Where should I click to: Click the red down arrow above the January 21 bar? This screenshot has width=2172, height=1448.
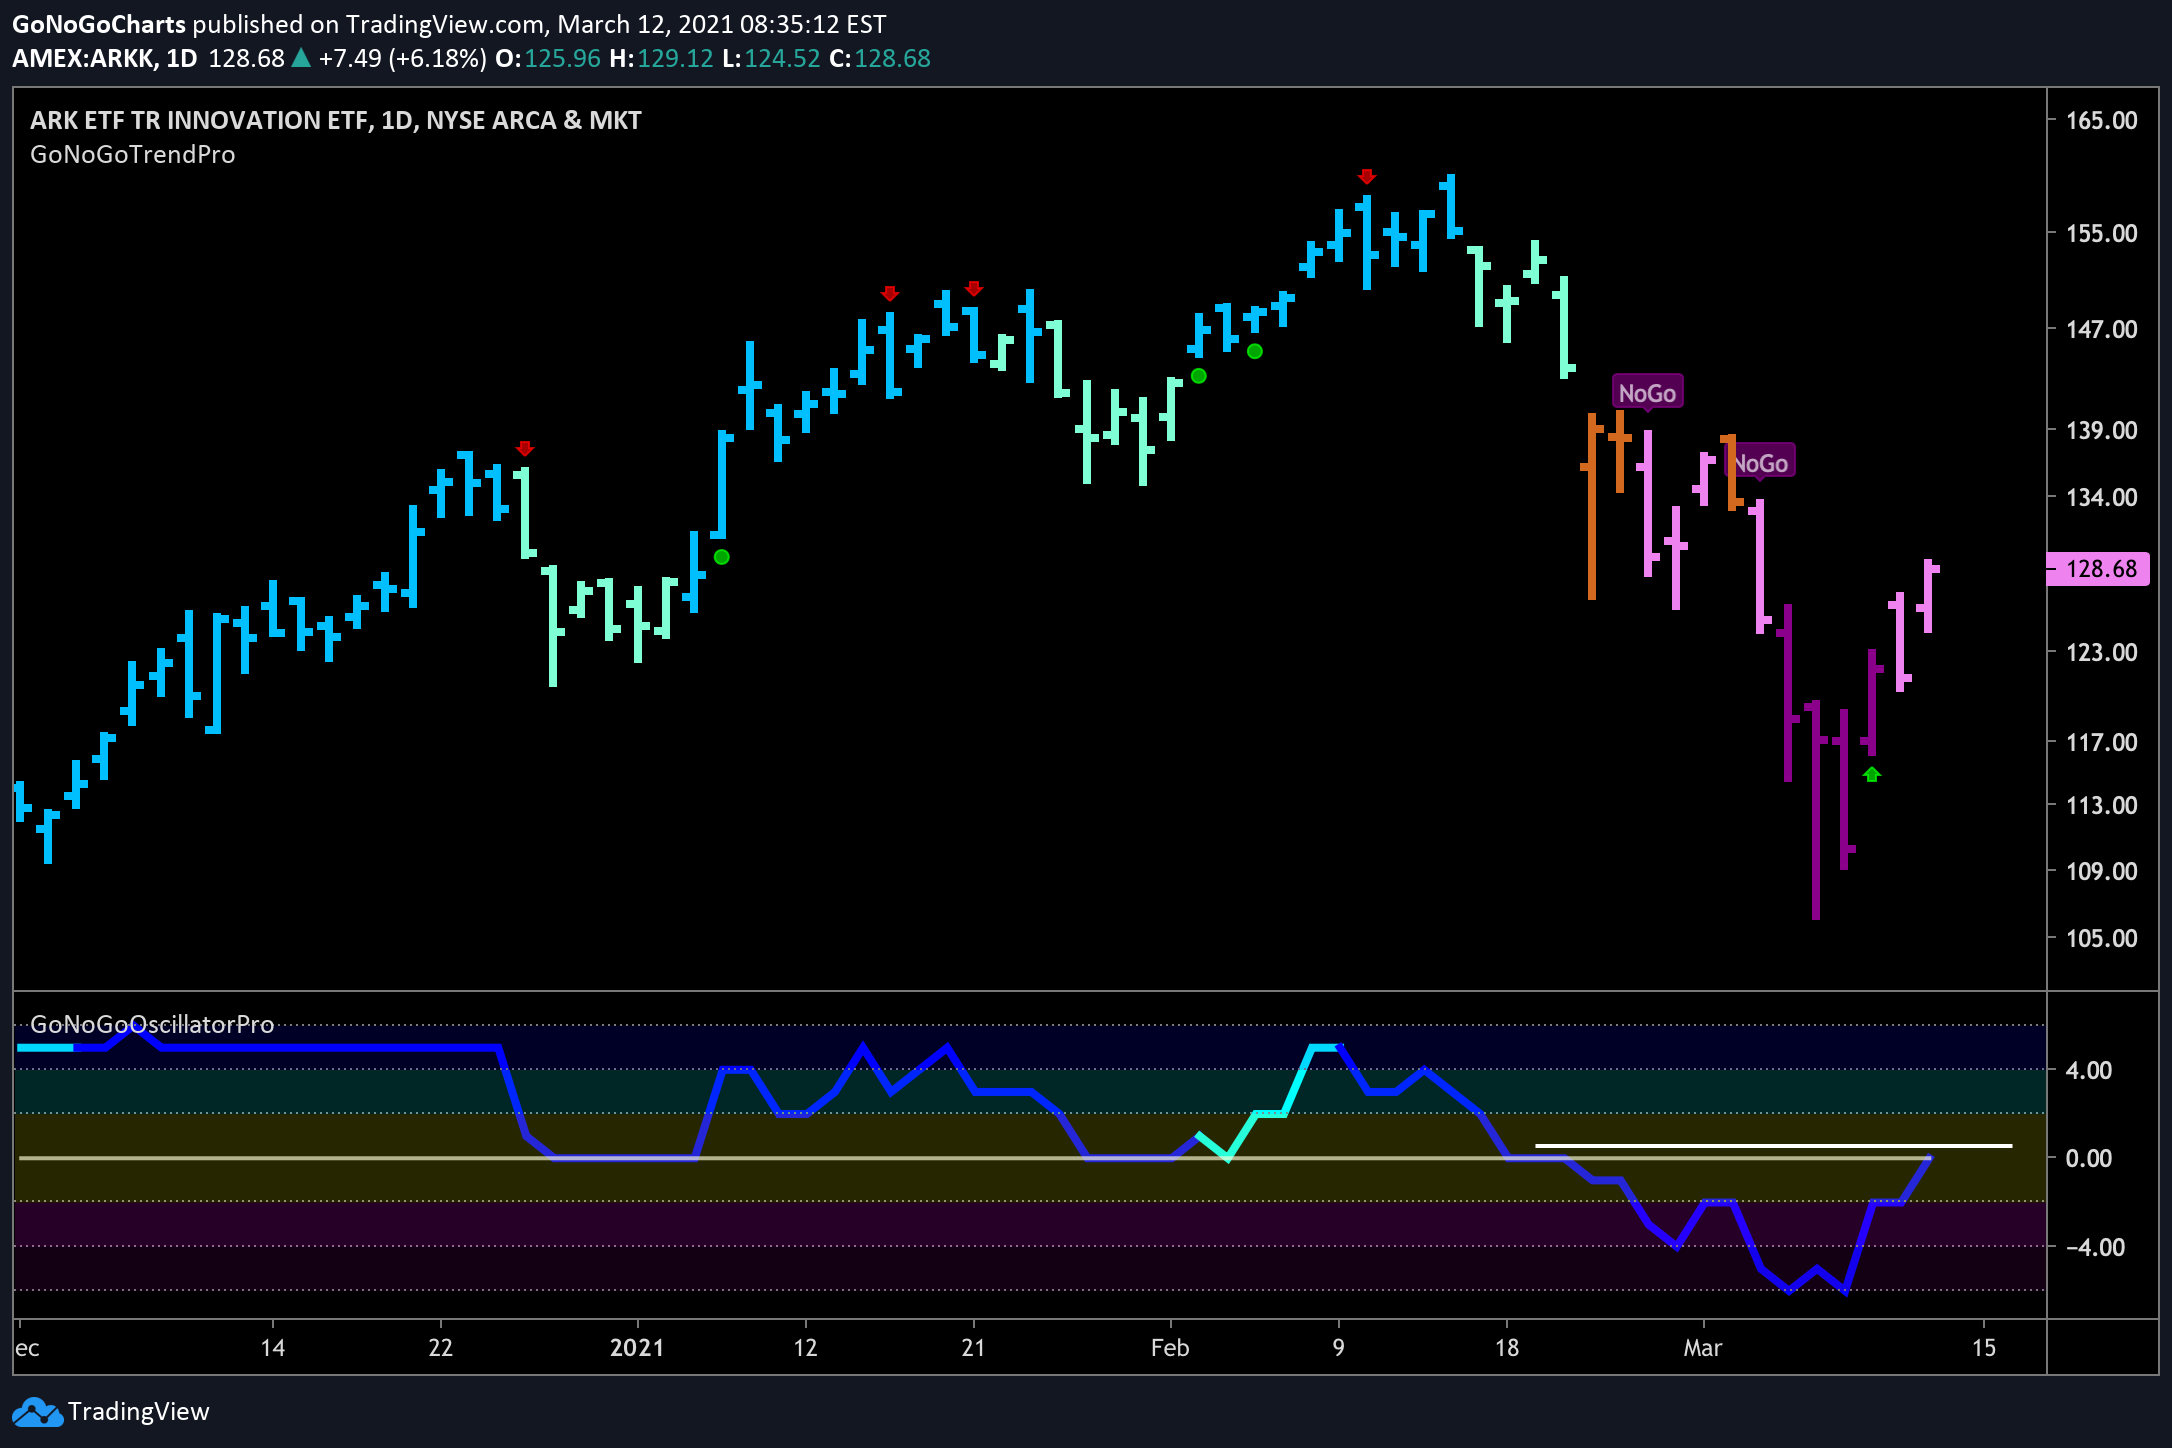[x=974, y=288]
